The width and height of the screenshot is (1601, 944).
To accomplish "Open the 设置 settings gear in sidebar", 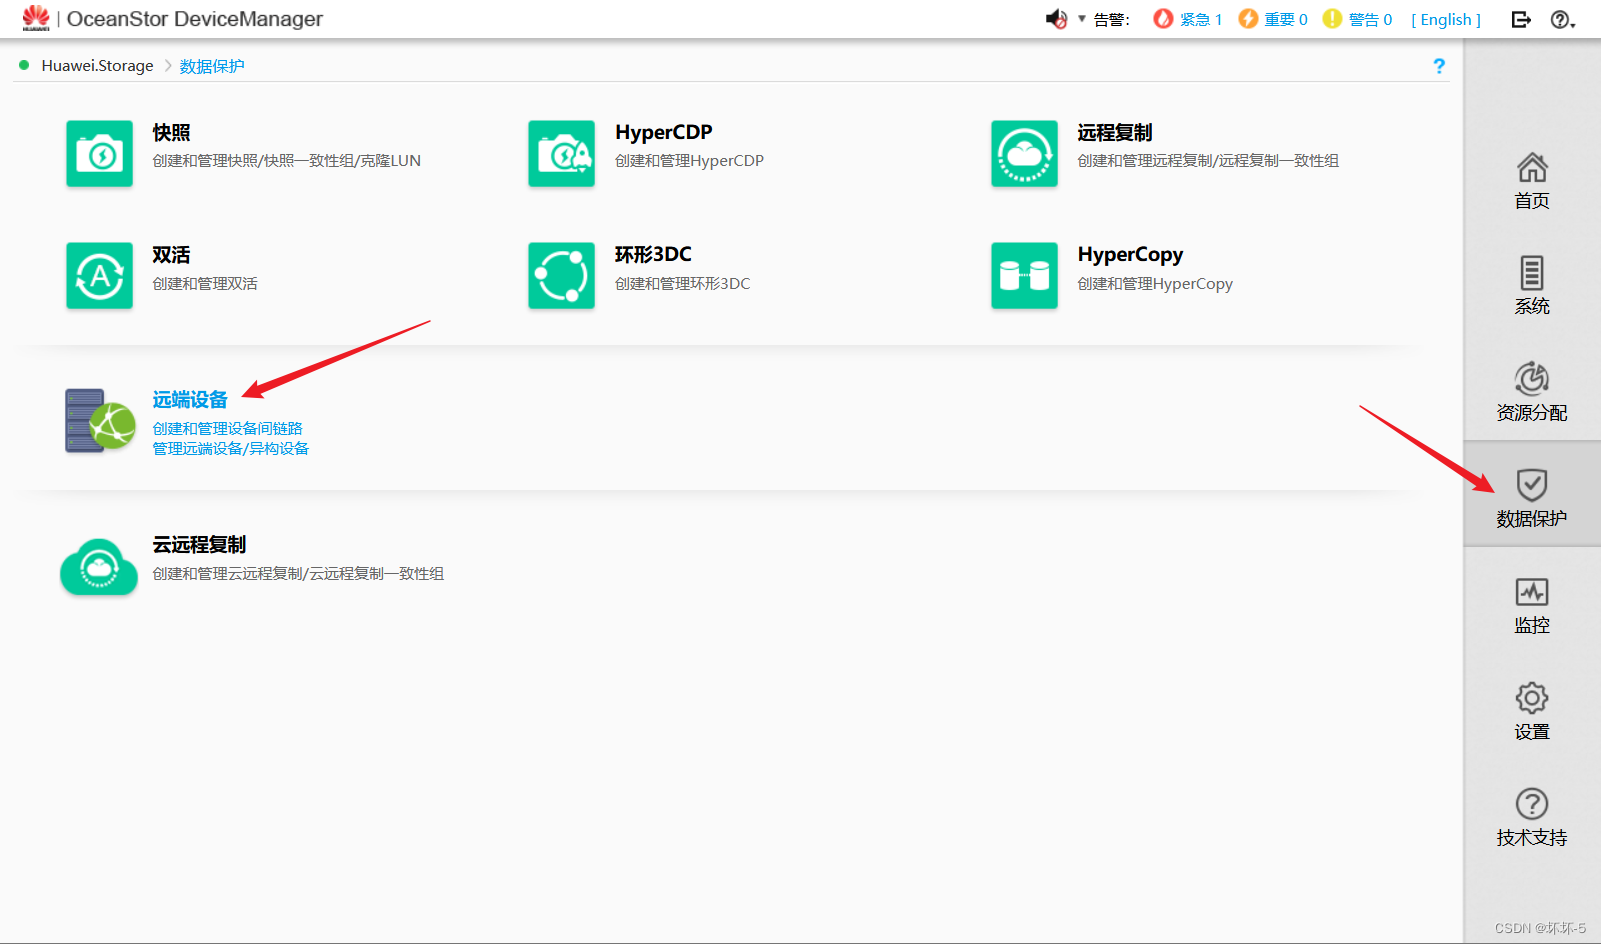I will pyautogui.click(x=1532, y=711).
